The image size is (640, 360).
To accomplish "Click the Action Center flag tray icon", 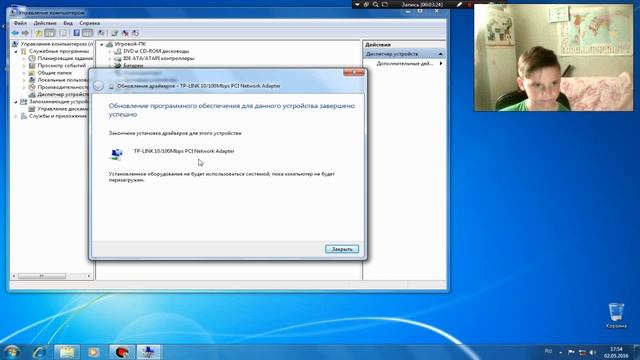I will (x=571, y=352).
